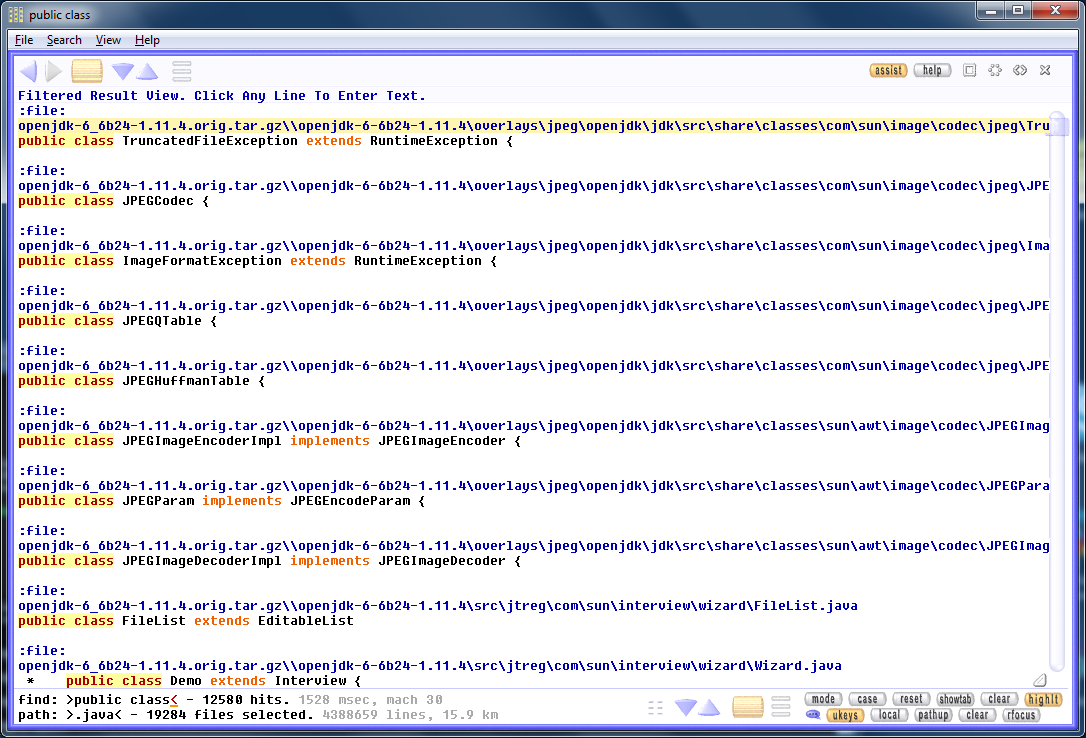Open the Search menu
The image size is (1086, 738).
(x=64, y=40)
